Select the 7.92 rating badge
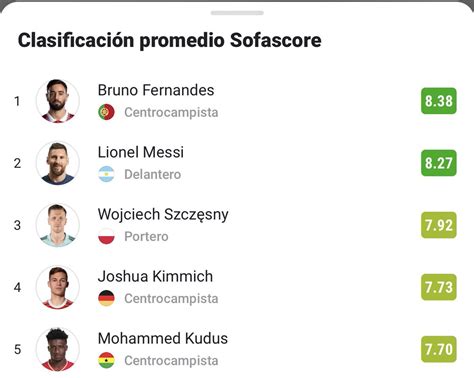Image resolution: width=474 pixels, height=378 pixels. point(439,225)
